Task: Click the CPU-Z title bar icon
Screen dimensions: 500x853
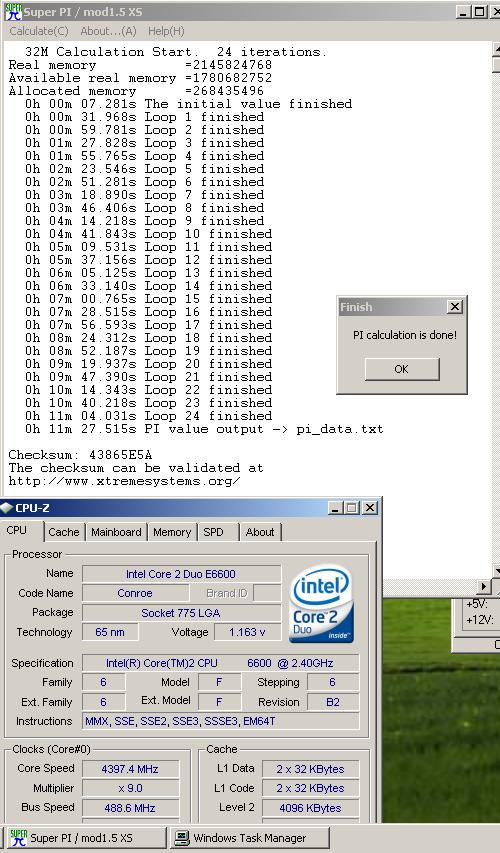Action: pyautogui.click(x=7, y=508)
